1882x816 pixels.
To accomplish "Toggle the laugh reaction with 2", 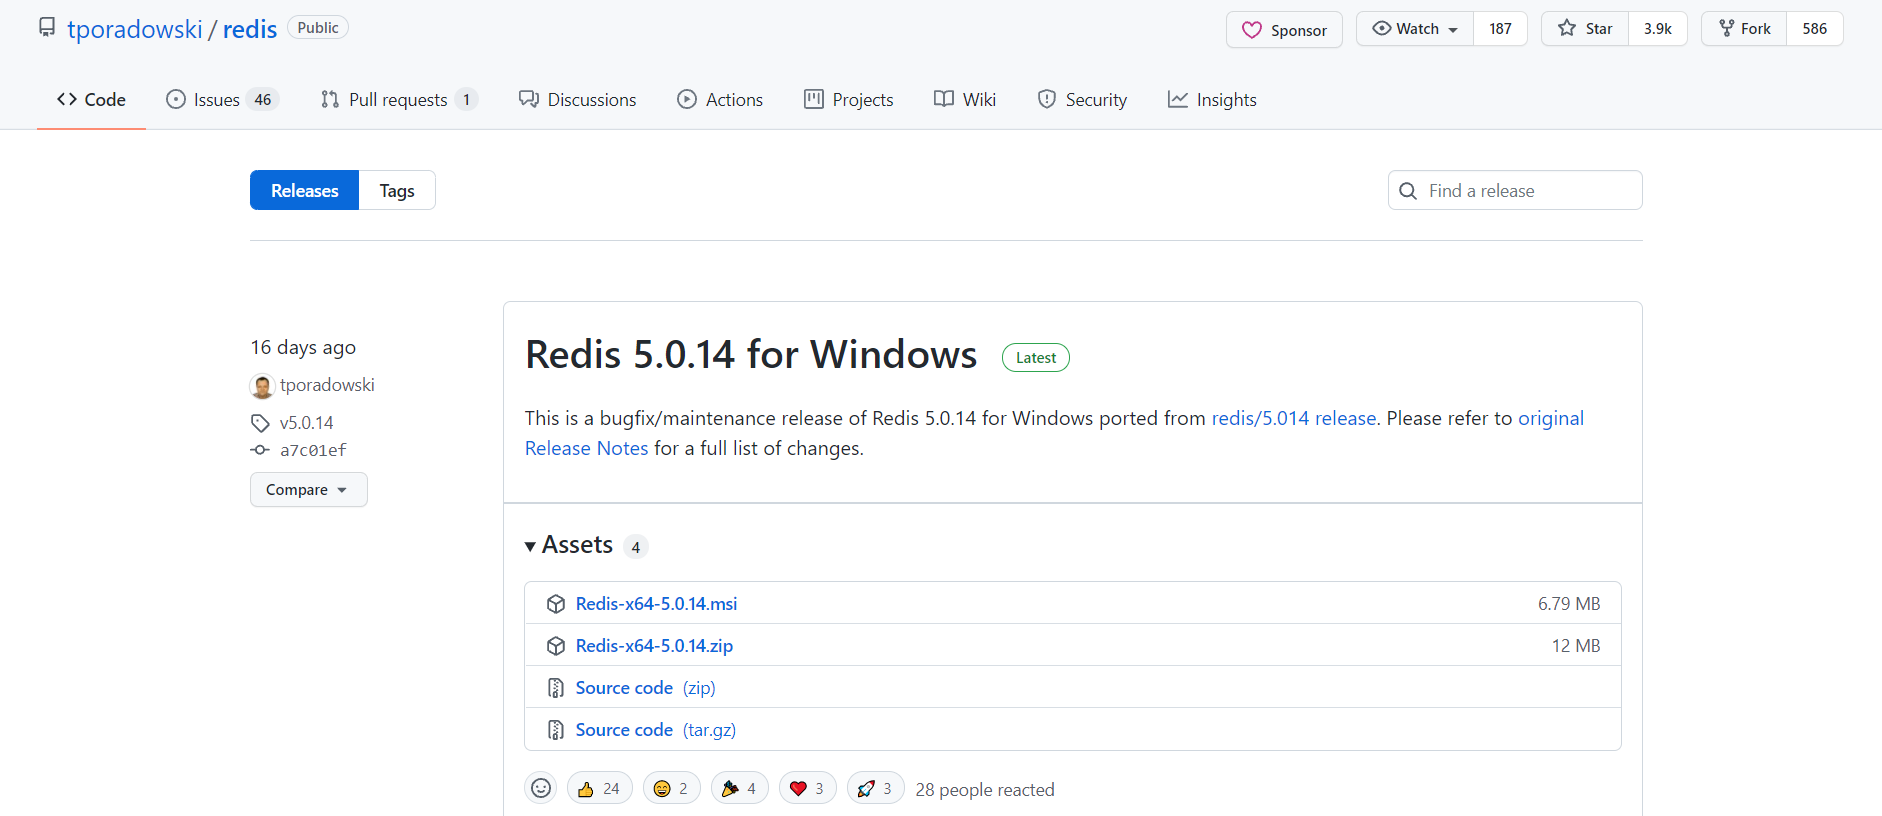I will tap(671, 788).
